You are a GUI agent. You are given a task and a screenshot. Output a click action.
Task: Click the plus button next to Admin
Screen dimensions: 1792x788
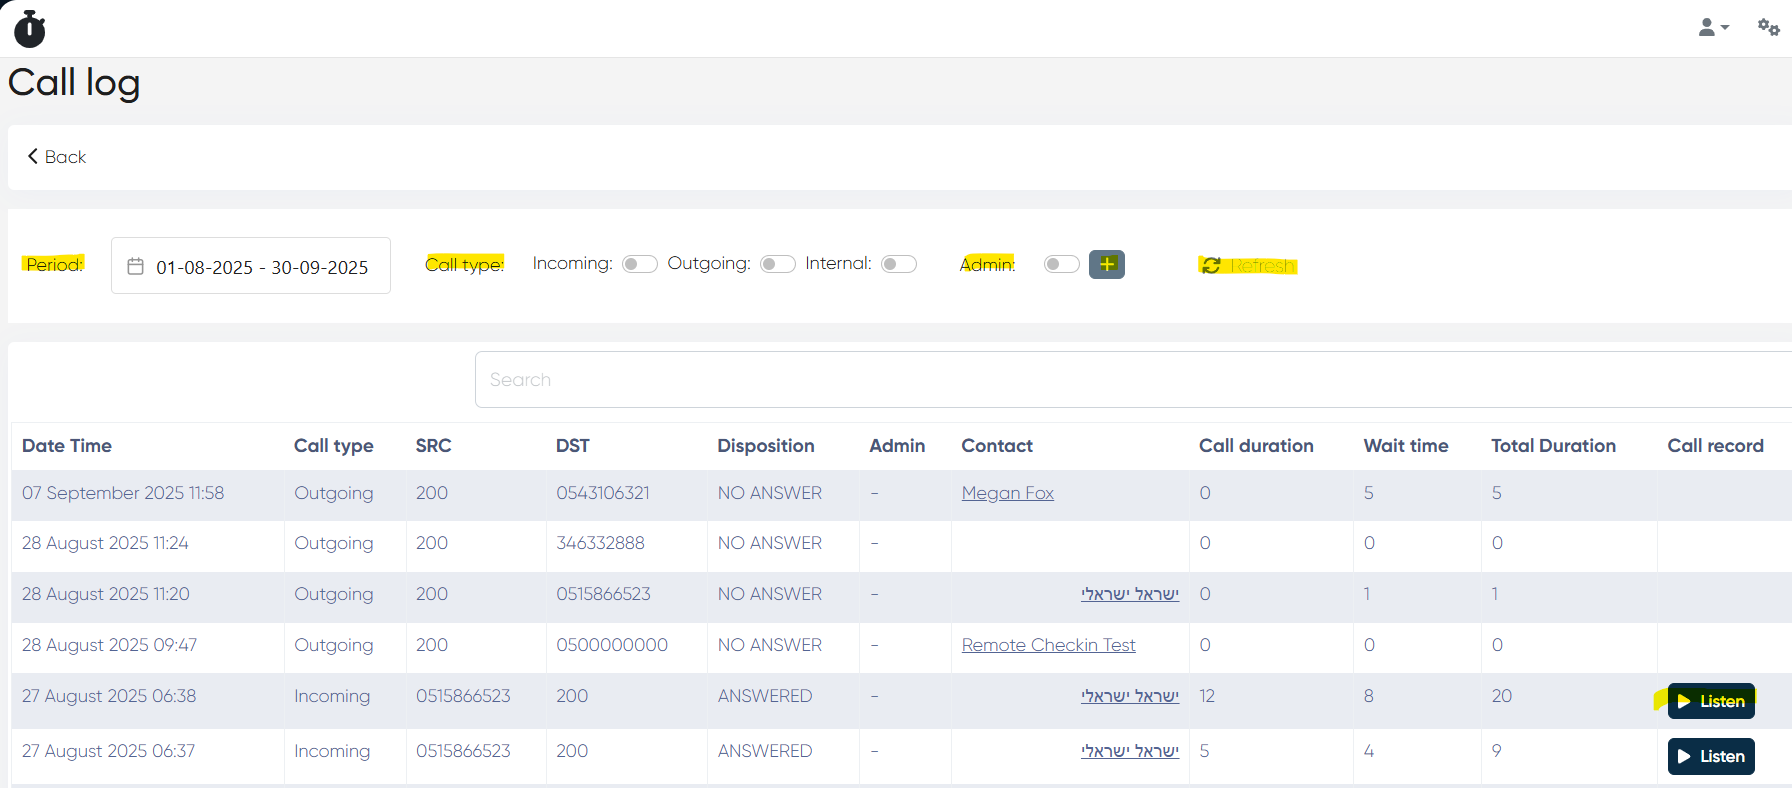tap(1107, 264)
